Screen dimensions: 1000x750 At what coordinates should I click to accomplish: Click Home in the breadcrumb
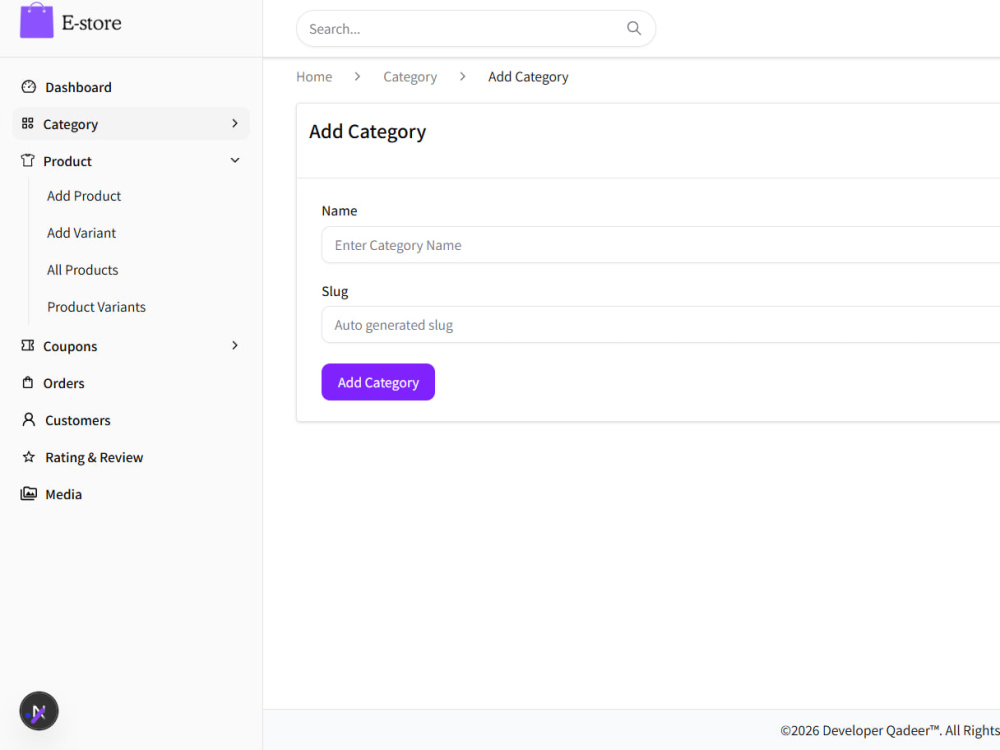click(x=314, y=77)
